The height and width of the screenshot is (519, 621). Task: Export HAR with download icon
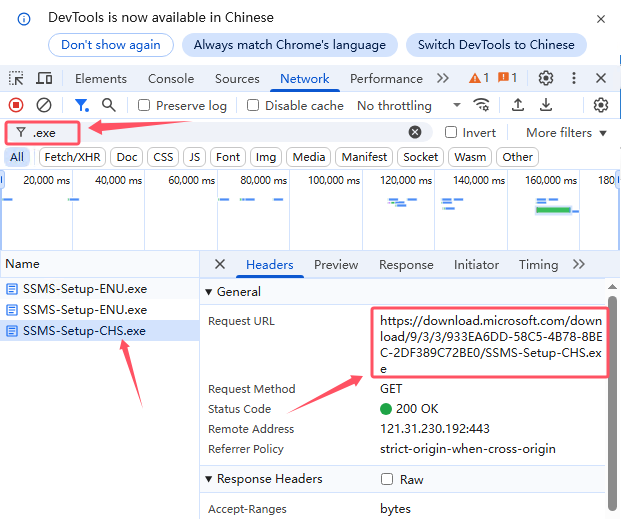[x=546, y=105]
